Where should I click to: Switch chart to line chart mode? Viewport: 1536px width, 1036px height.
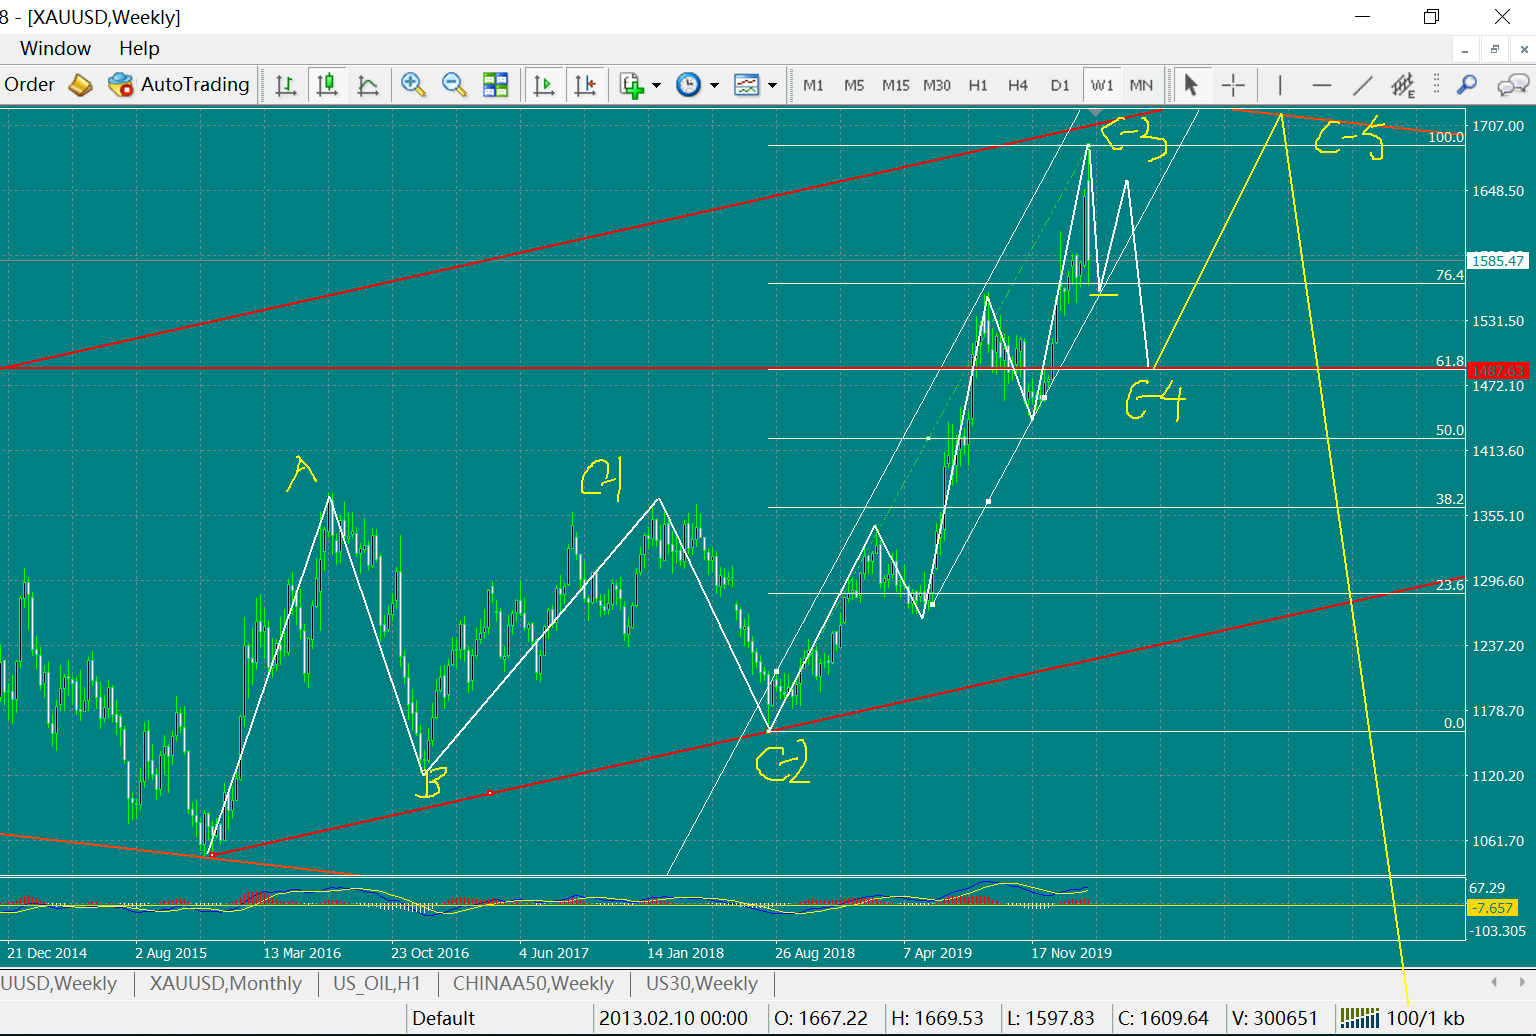coord(368,85)
